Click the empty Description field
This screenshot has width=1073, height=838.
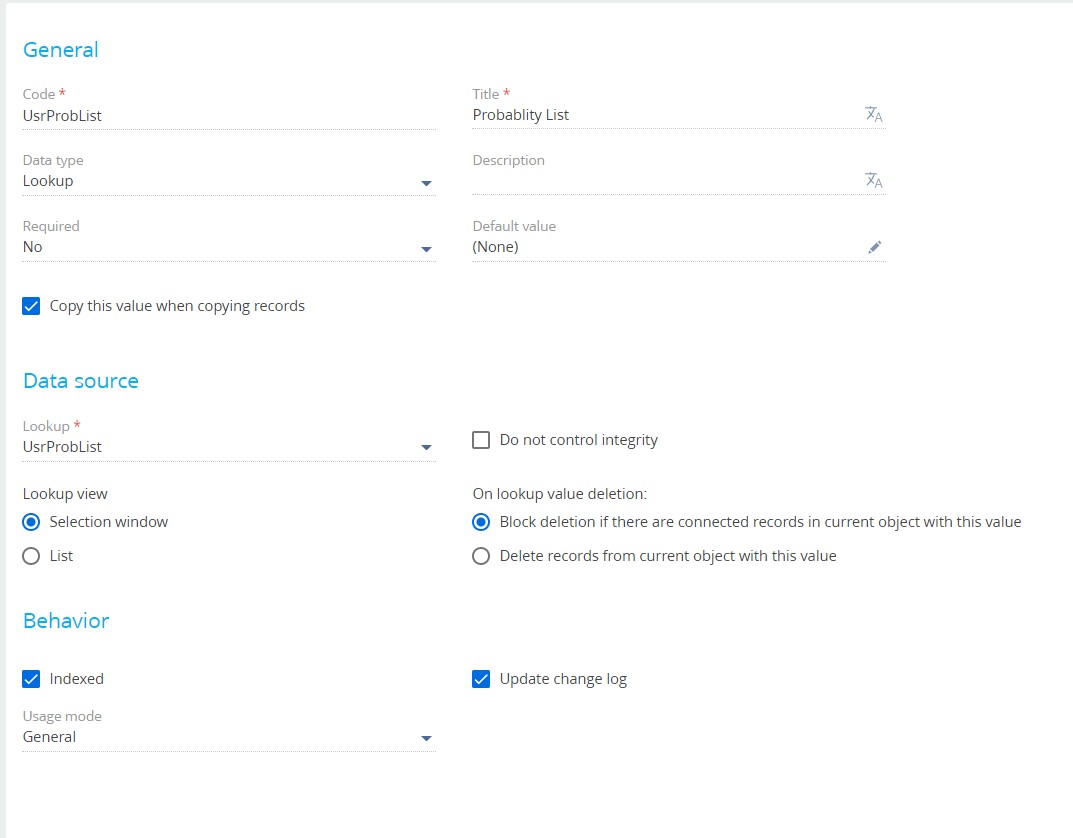click(665, 181)
